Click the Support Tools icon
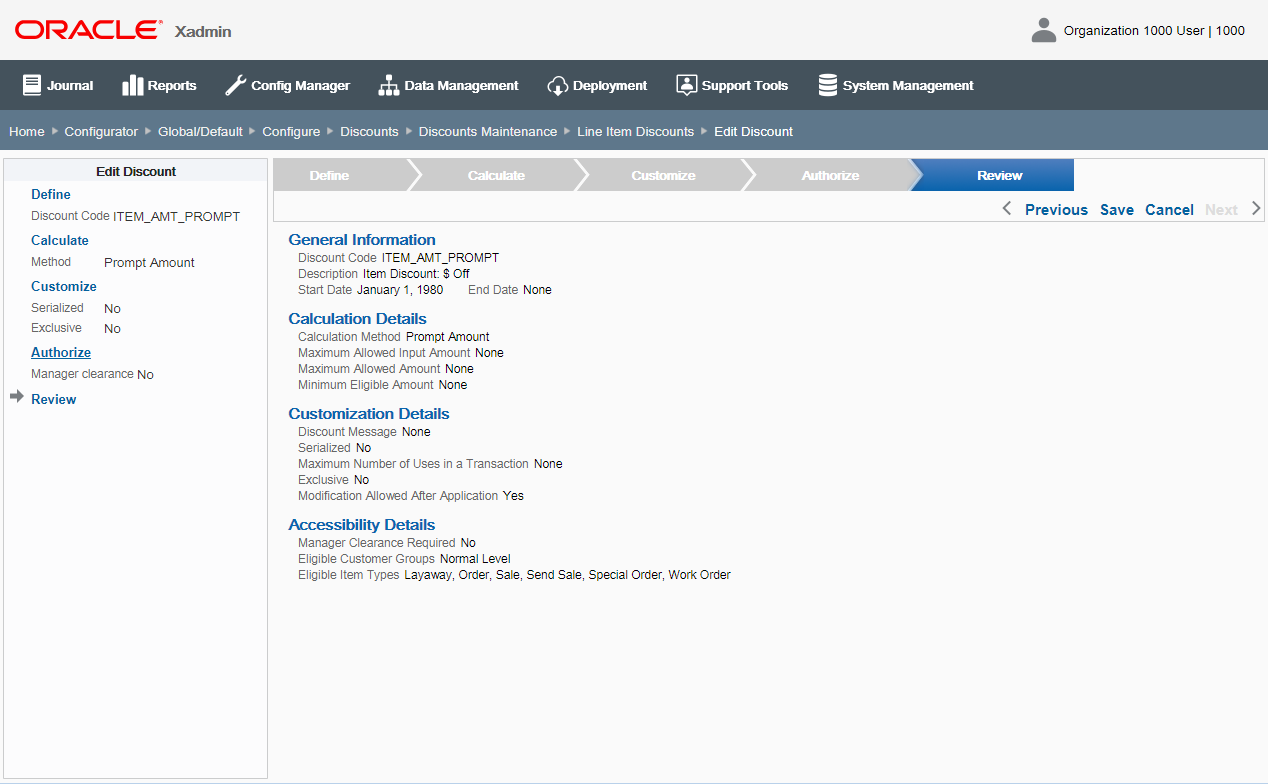Viewport: 1268px width, 784px height. coord(686,85)
